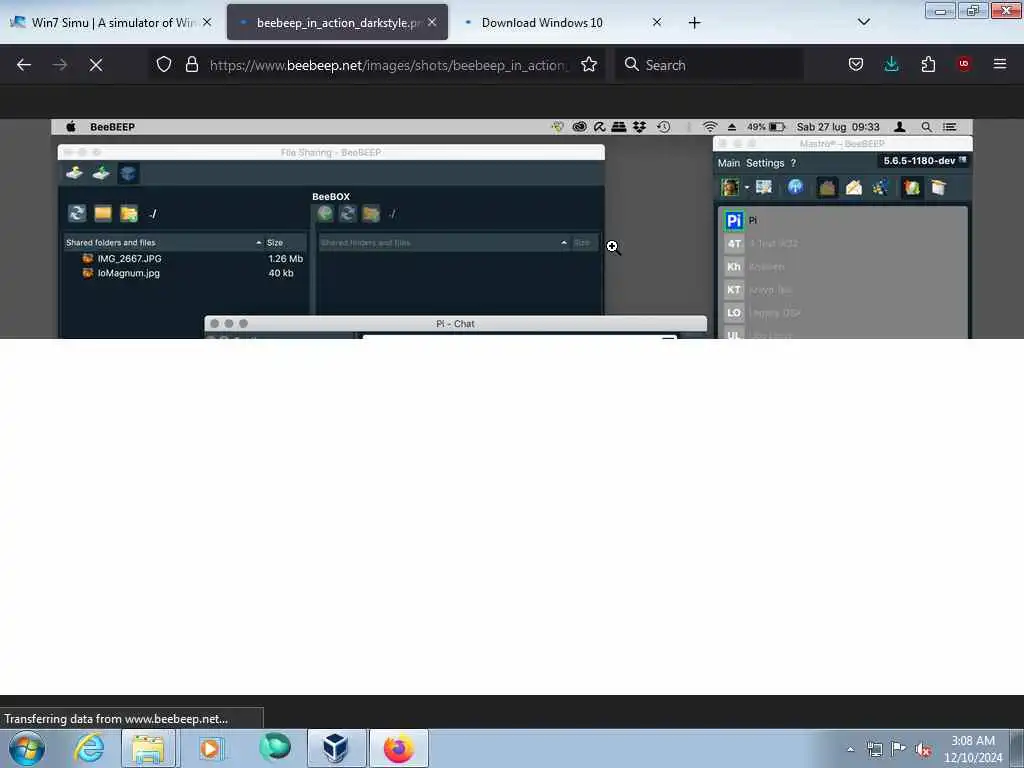
Task: Show site security info via the padlock icon
Action: 191,64
